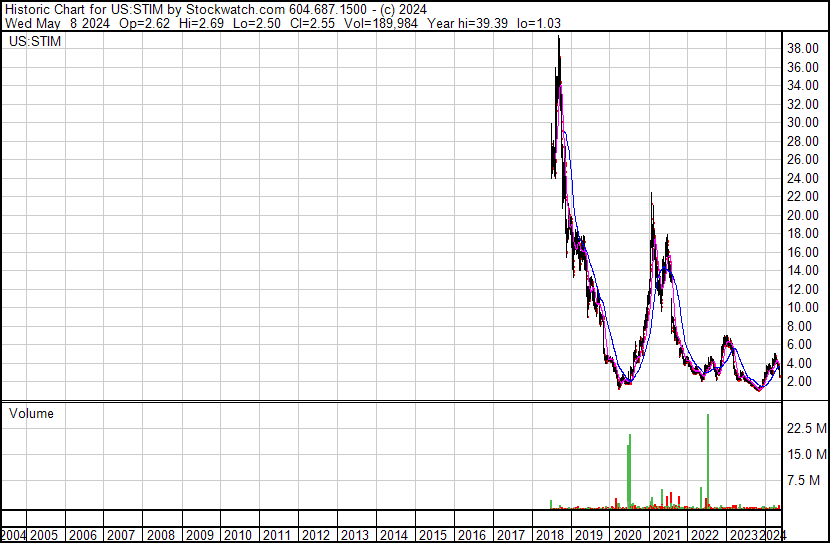
Task: Click the tall green volume bar in 2020
Action: (629, 471)
